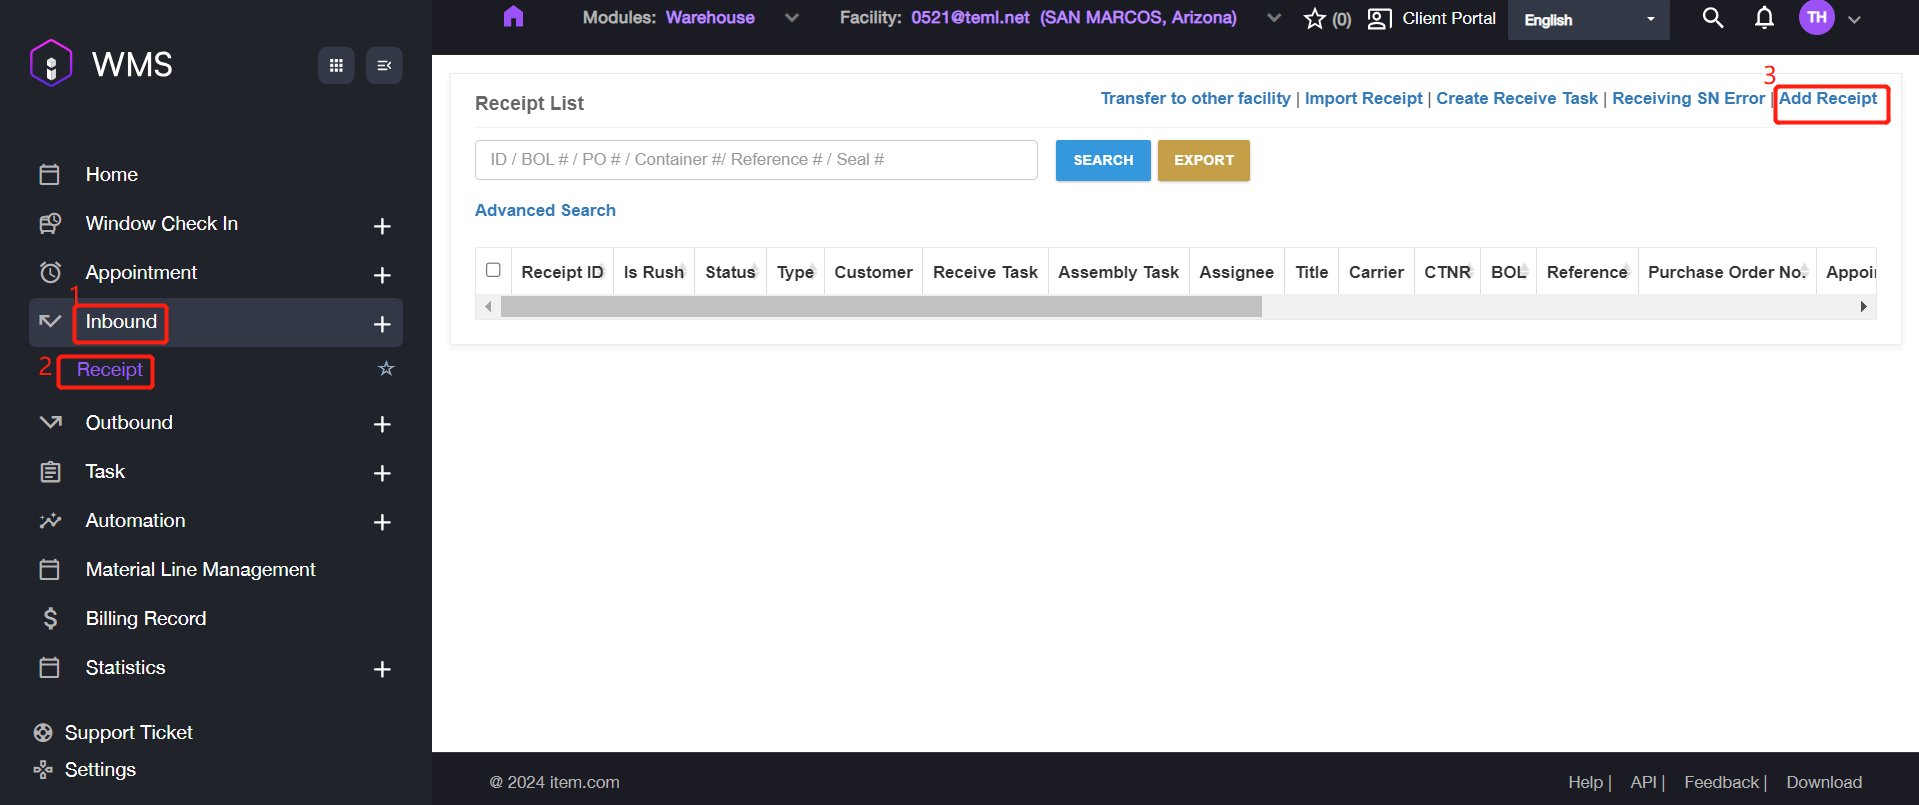The height and width of the screenshot is (805, 1919).
Task: Expand the Facility selector dropdown
Action: pos(1273,18)
